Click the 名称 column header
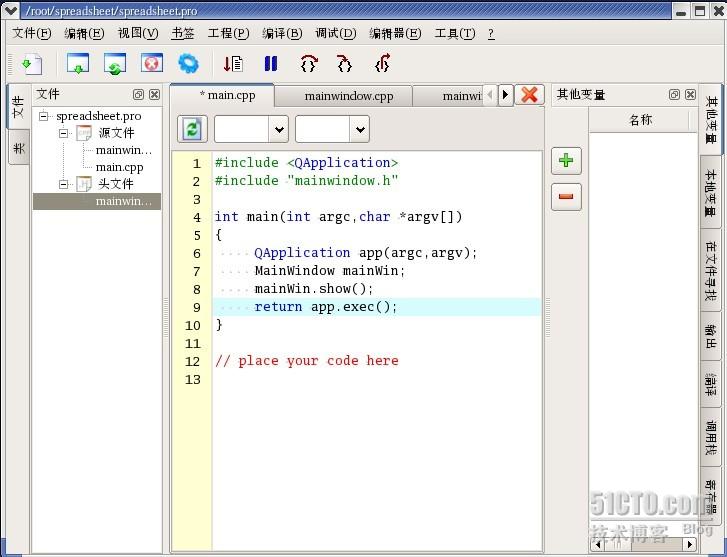The image size is (727, 557). pyautogui.click(x=640, y=120)
